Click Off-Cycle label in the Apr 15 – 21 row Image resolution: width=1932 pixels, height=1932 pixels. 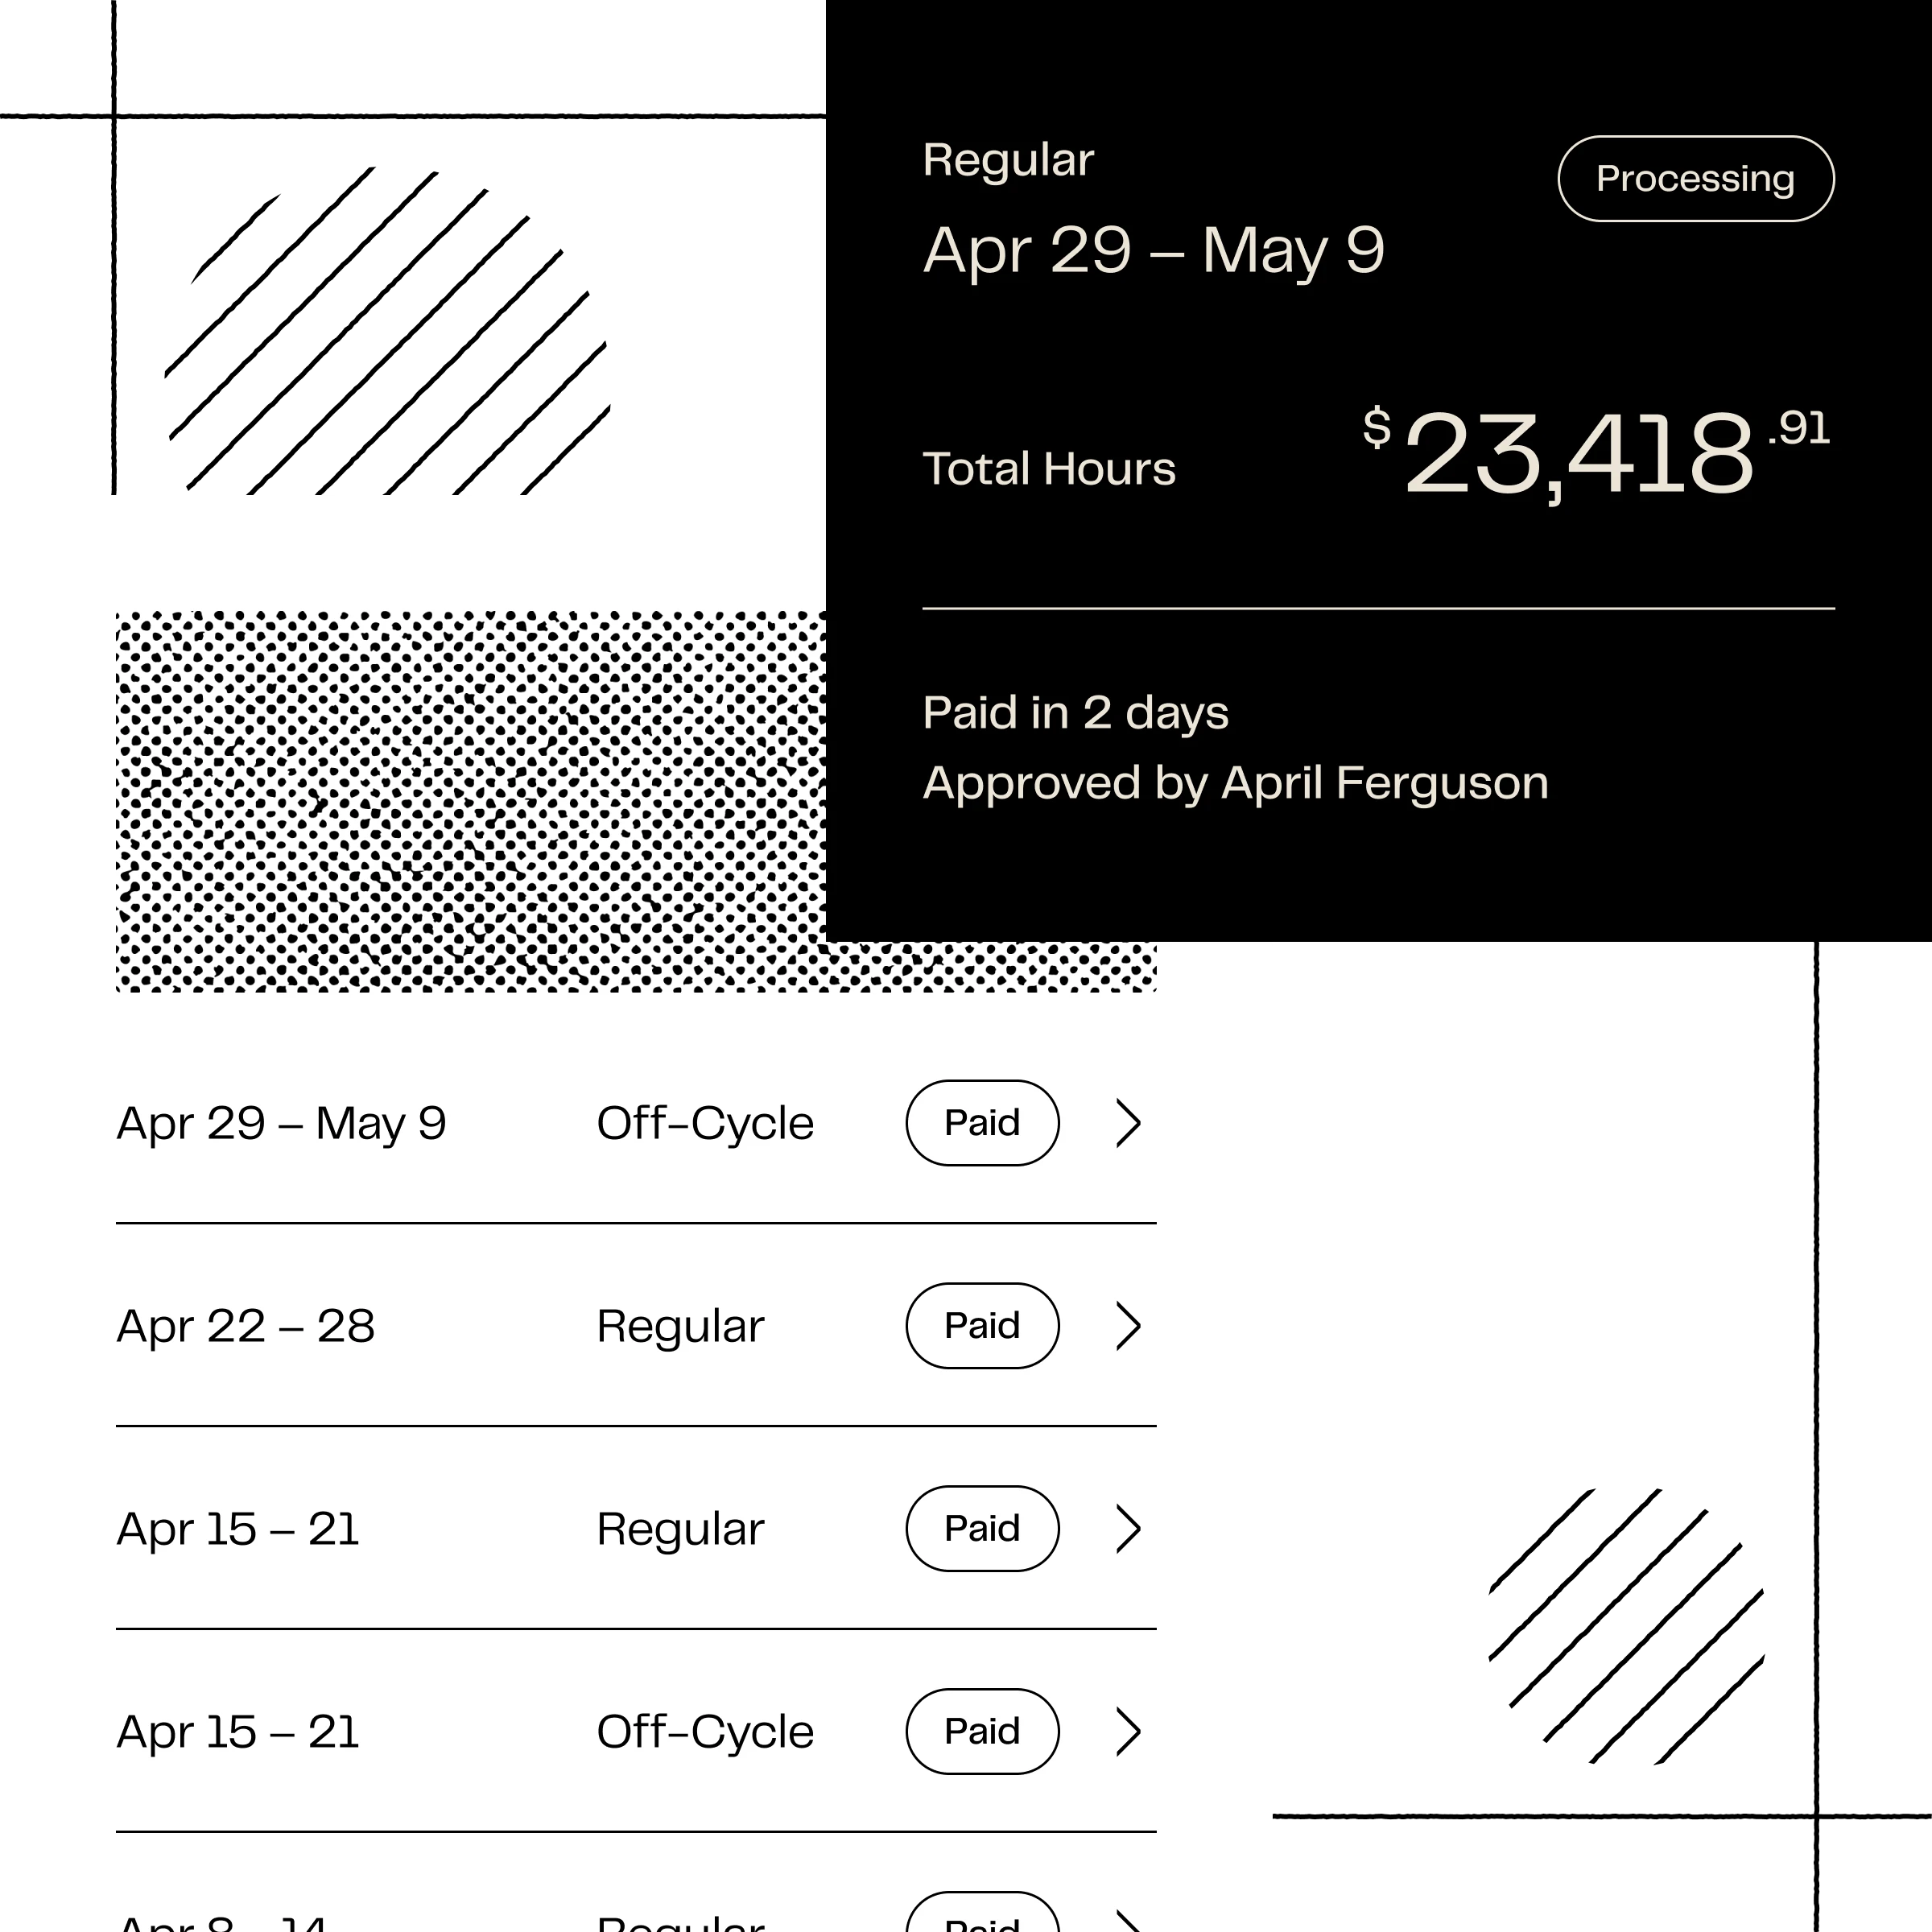705,1732
